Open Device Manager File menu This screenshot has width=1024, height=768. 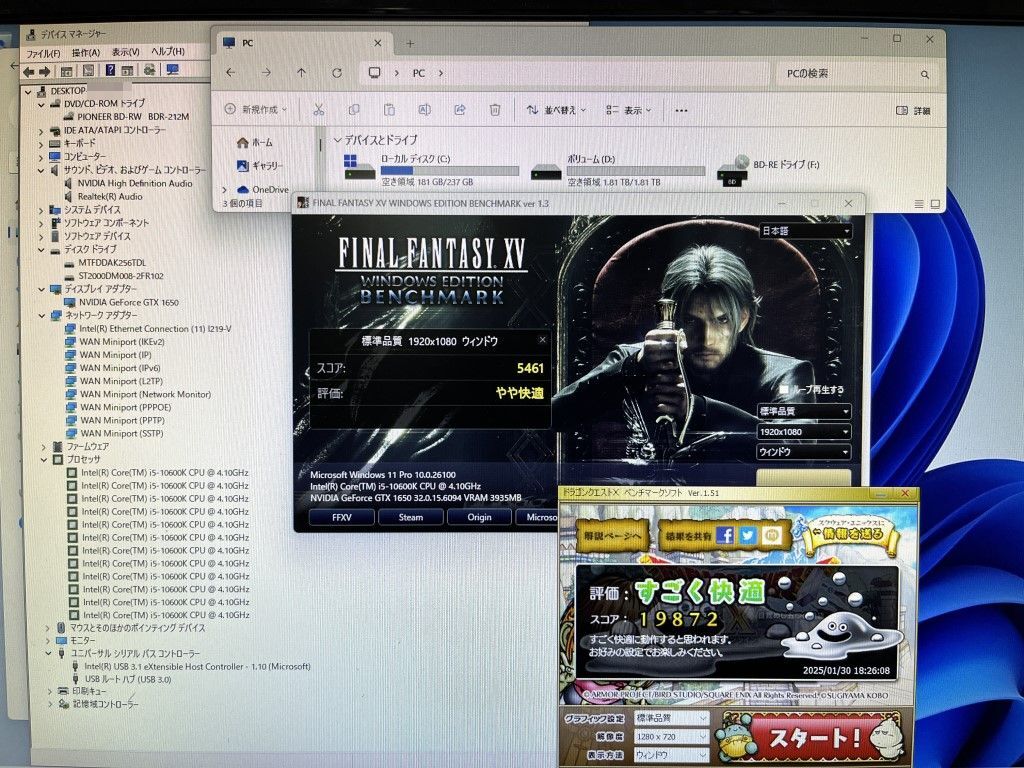pyautogui.click(x=43, y=53)
